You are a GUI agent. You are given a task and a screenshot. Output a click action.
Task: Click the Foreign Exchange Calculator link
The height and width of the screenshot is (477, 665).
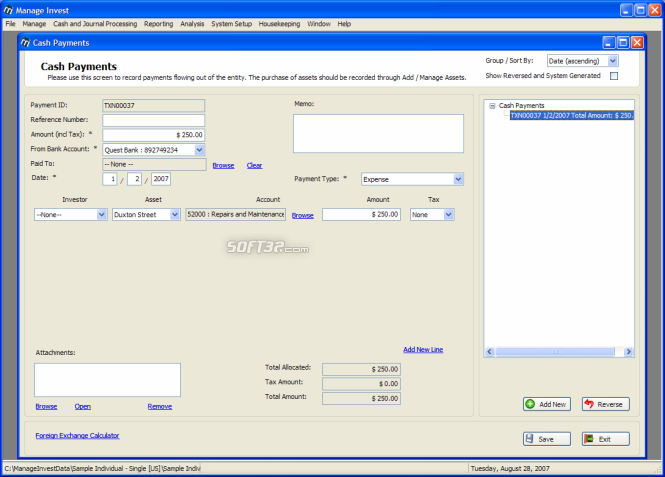(x=78, y=435)
